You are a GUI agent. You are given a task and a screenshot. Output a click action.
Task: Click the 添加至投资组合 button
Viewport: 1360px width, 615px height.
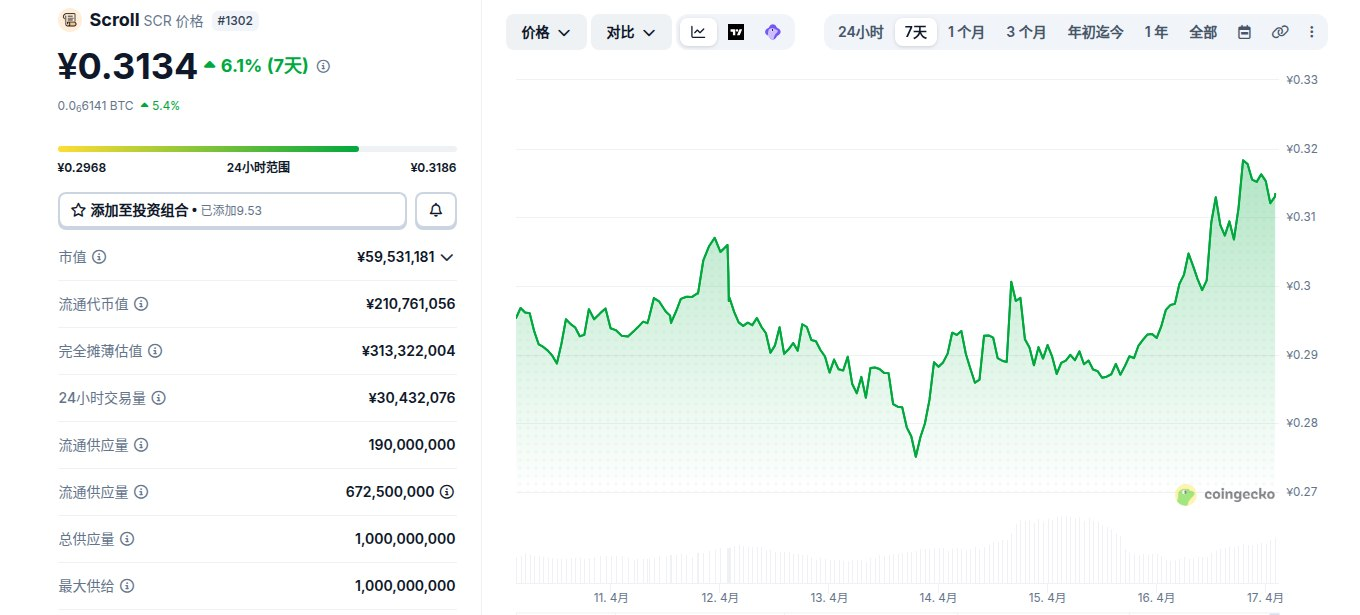pos(232,210)
